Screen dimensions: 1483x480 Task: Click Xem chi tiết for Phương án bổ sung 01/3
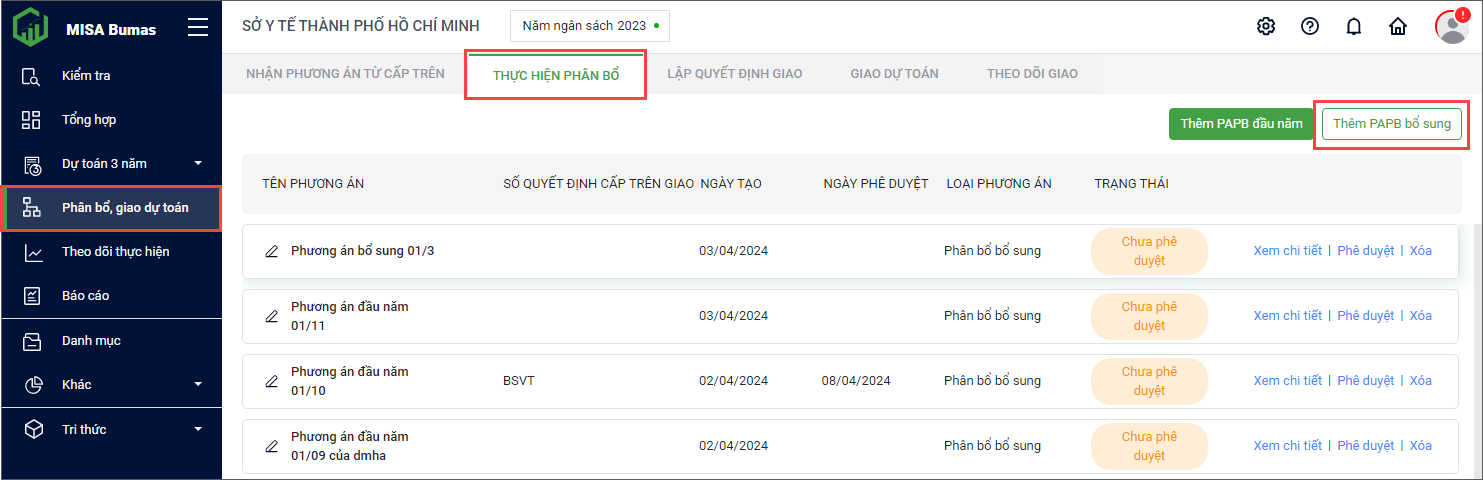[x=1287, y=251]
